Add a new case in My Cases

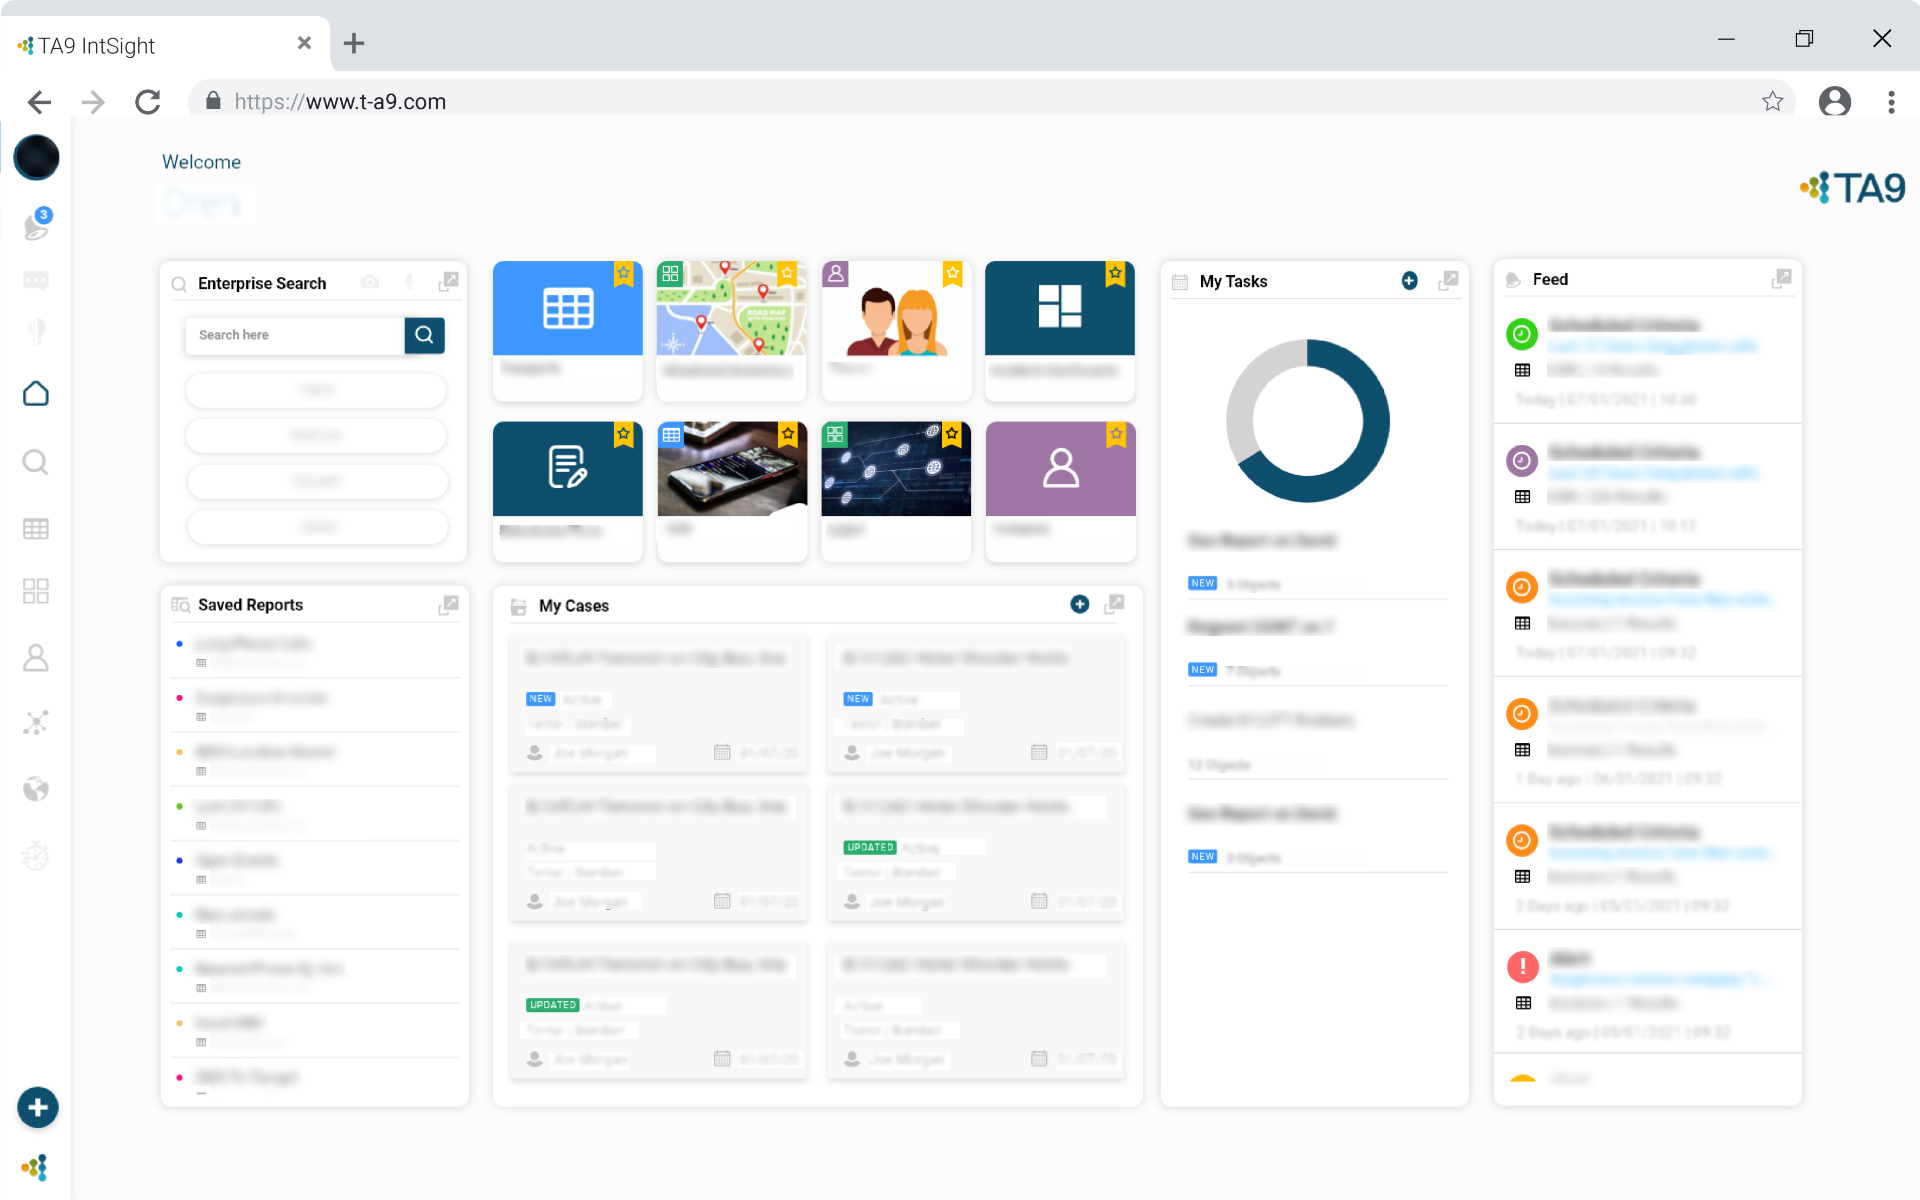(1080, 604)
